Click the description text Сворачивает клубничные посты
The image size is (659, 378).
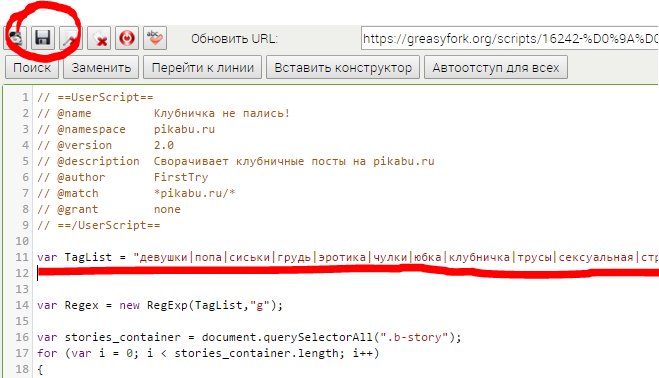249,161
